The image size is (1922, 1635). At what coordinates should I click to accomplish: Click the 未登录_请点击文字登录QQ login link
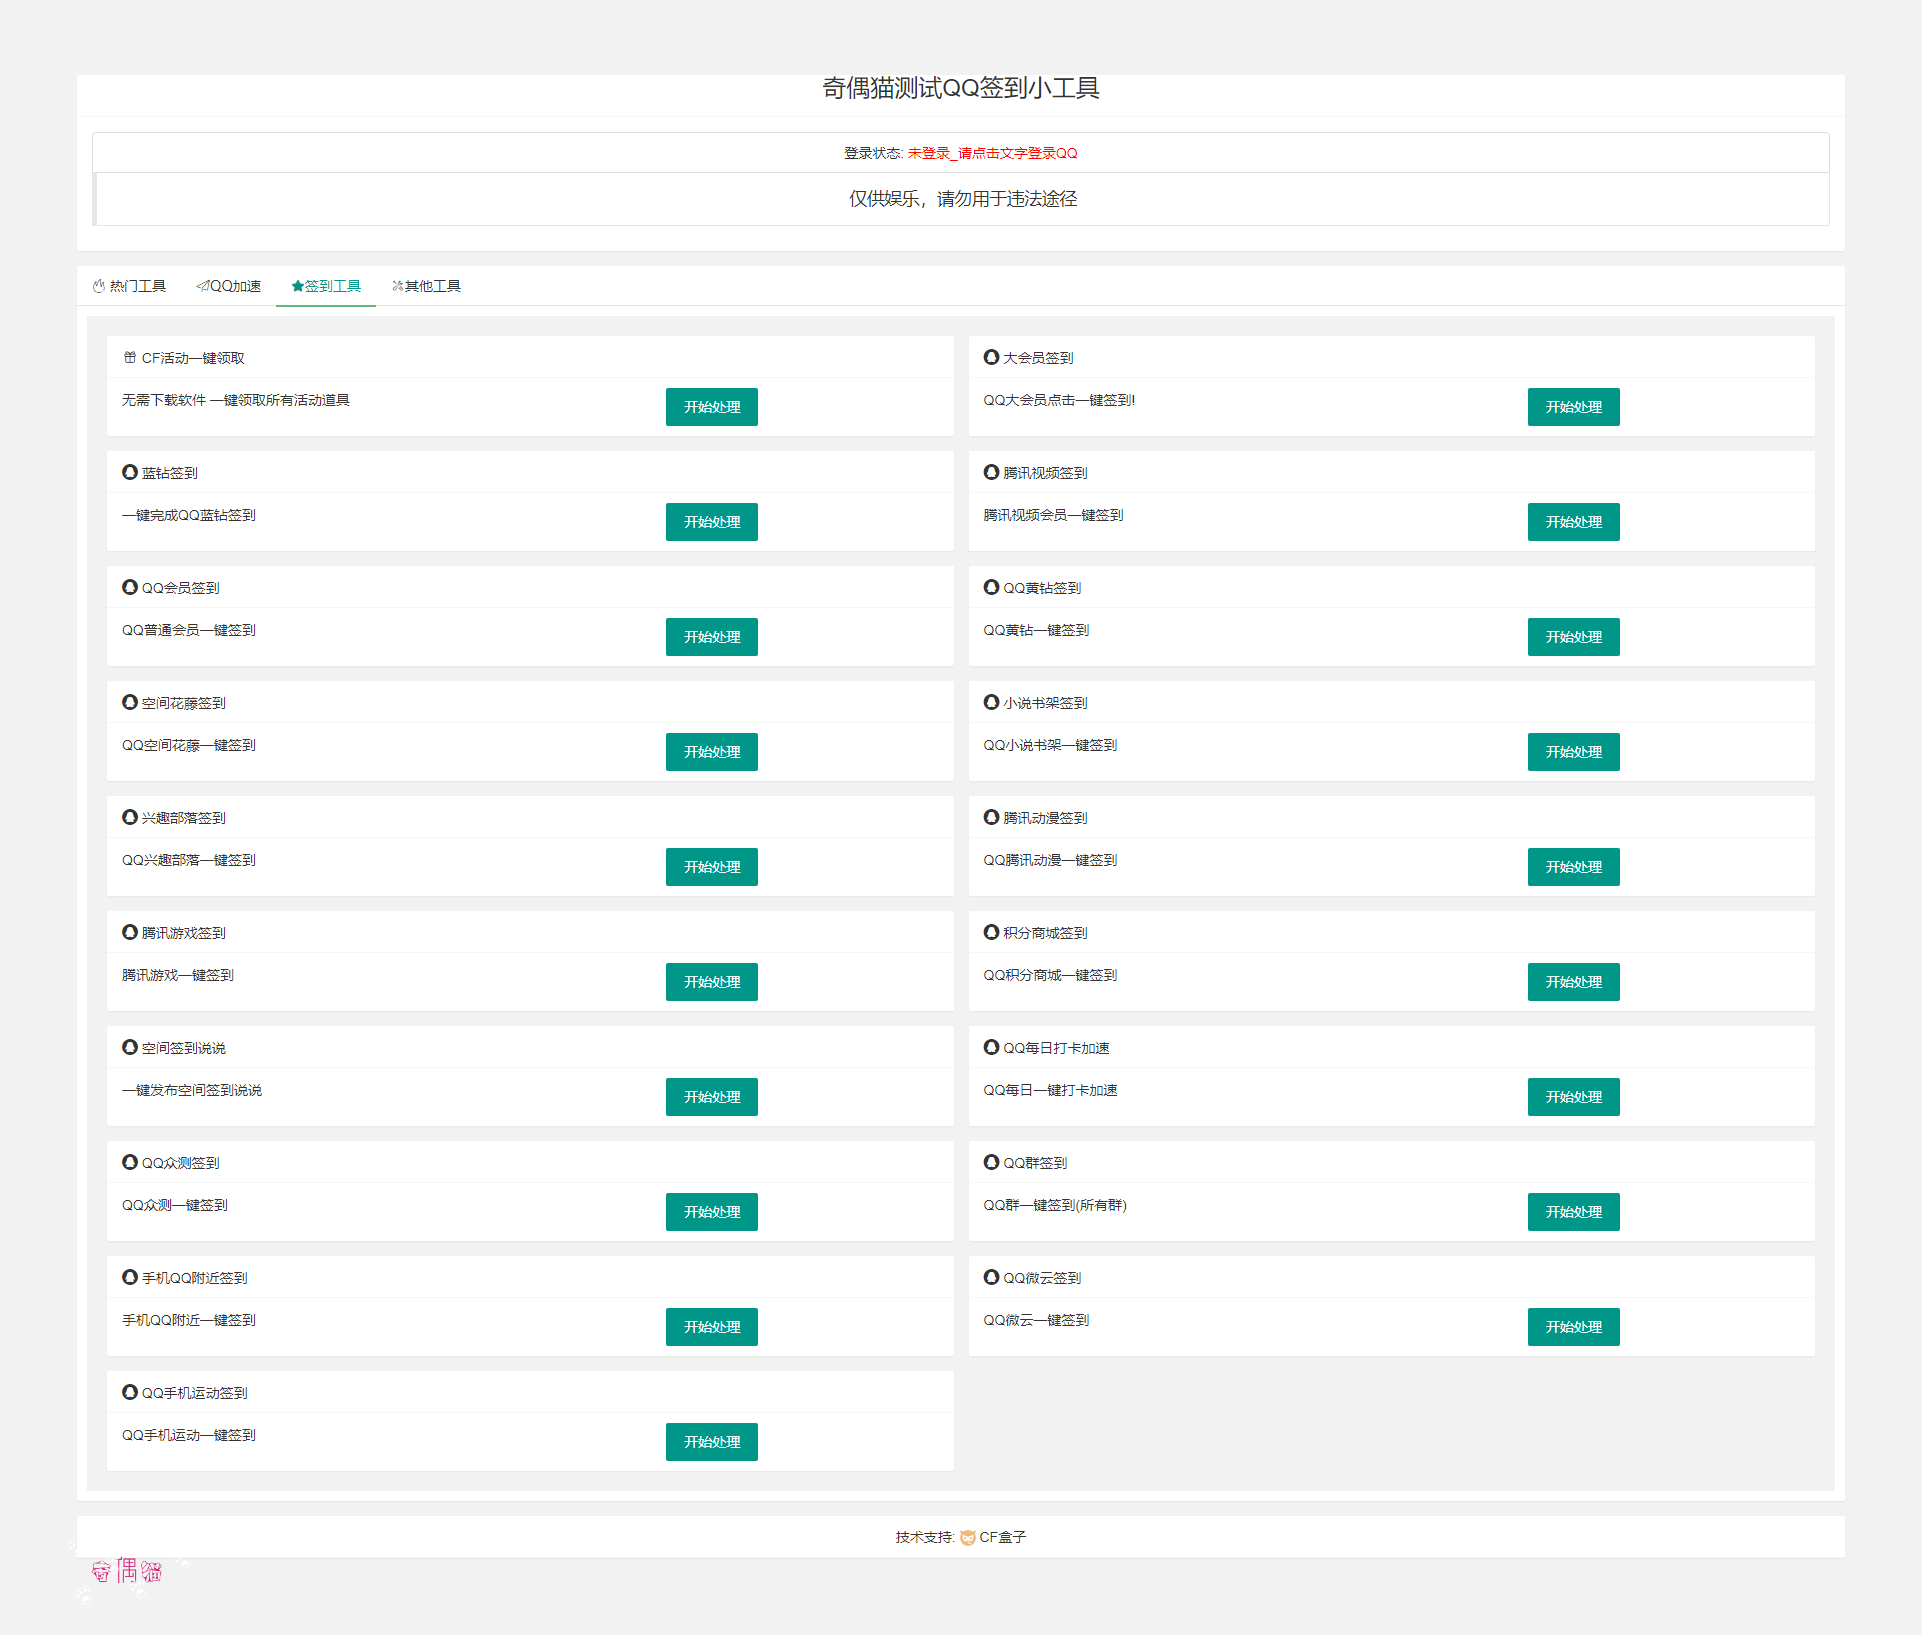pyautogui.click(x=992, y=153)
